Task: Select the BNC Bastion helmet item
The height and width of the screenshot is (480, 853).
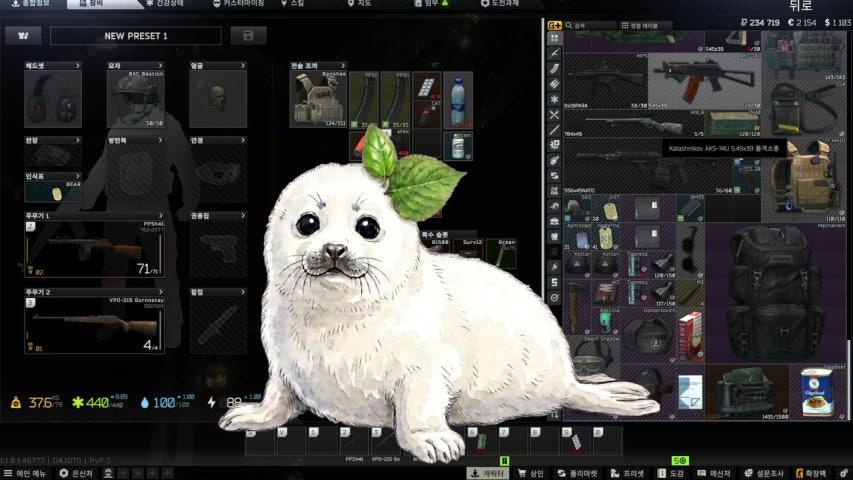Action: 135,99
